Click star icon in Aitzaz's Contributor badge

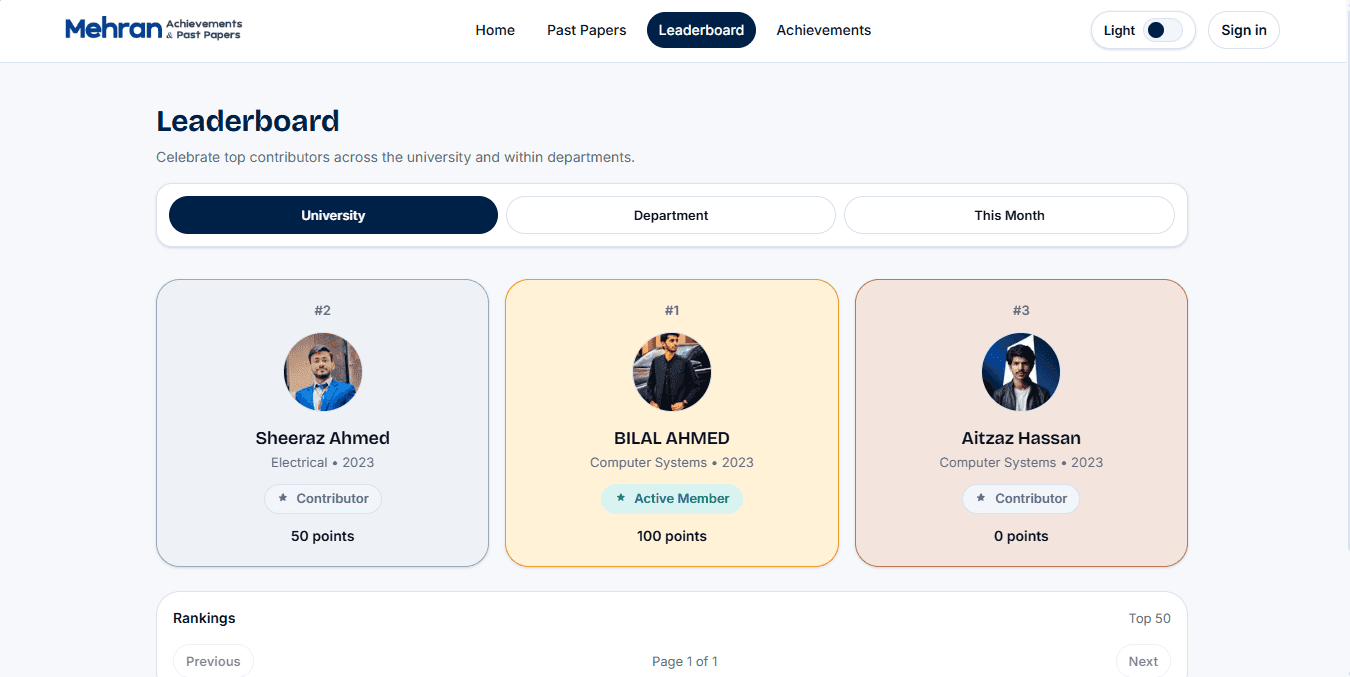[x=981, y=498]
